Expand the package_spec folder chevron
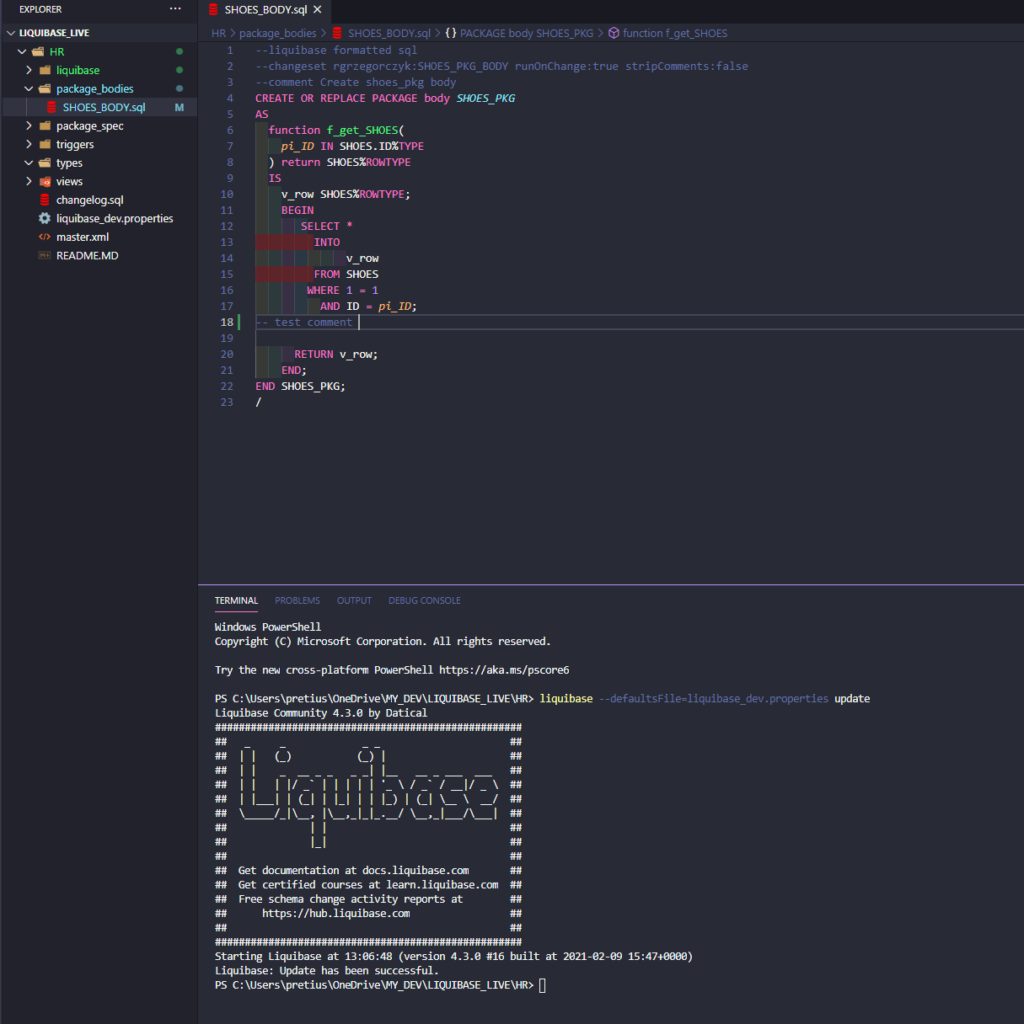The width and height of the screenshot is (1024, 1024). click(29, 125)
